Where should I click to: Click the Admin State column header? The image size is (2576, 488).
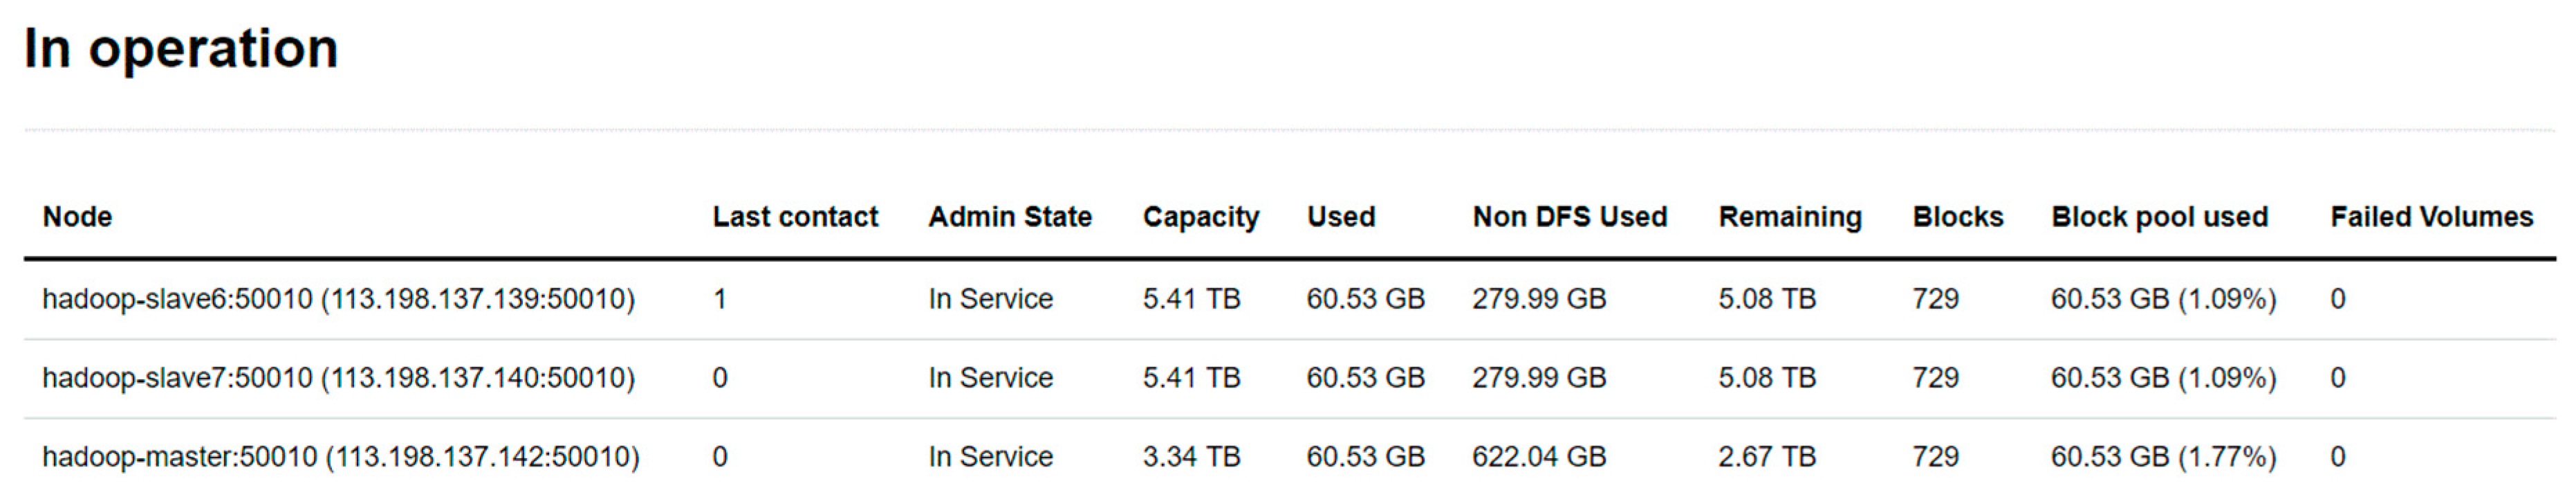[1010, 217]
